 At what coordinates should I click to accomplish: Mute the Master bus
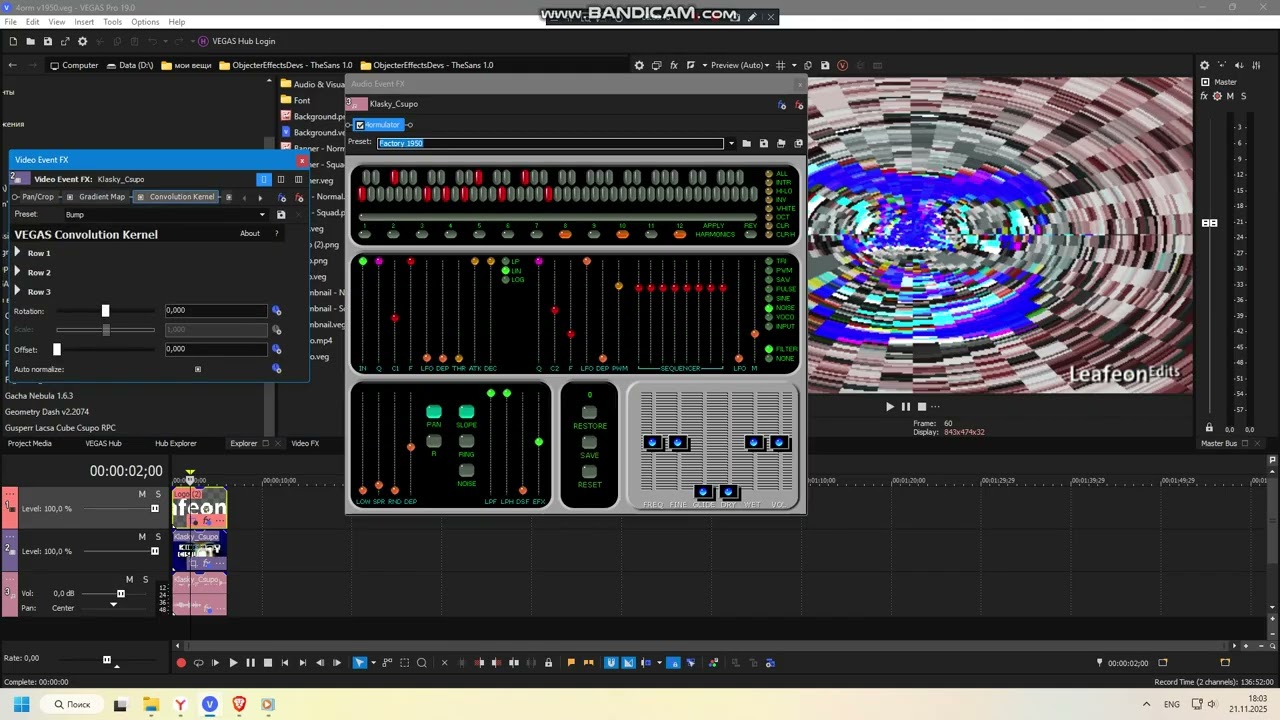click(1230, 96)
